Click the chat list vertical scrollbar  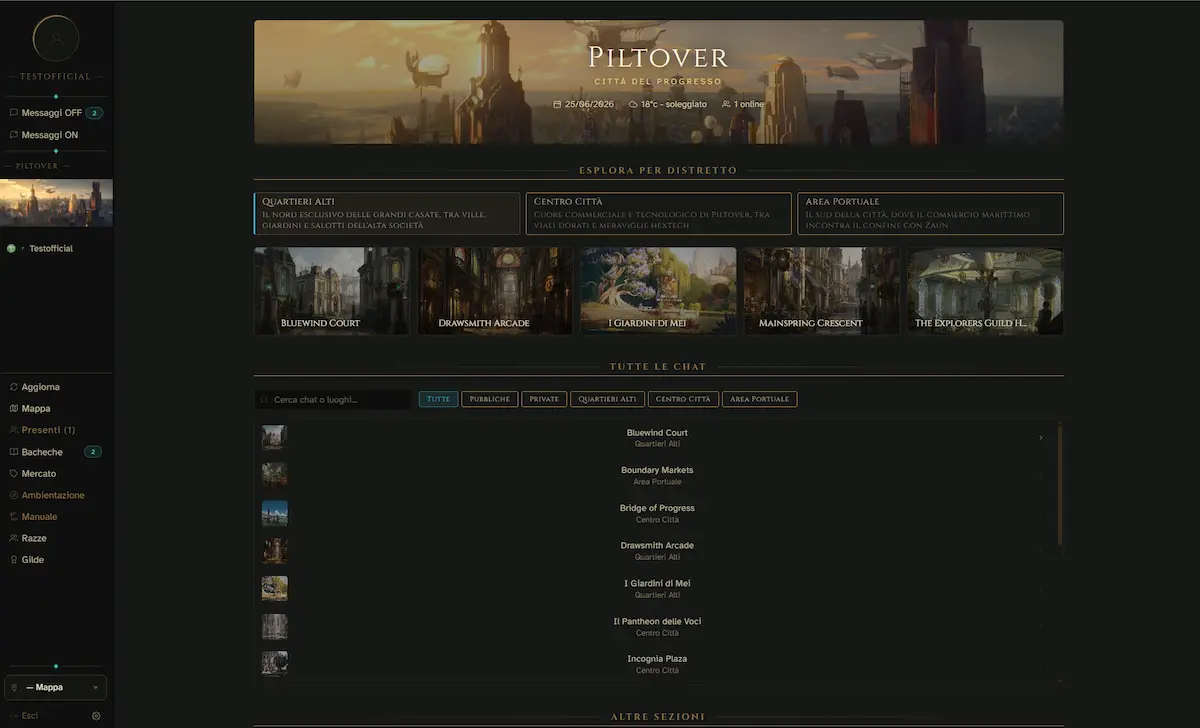click(x=1059, y=484)
